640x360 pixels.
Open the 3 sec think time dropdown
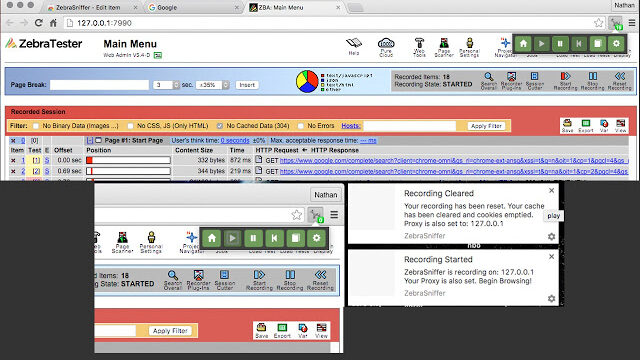[x=166, y=85]
